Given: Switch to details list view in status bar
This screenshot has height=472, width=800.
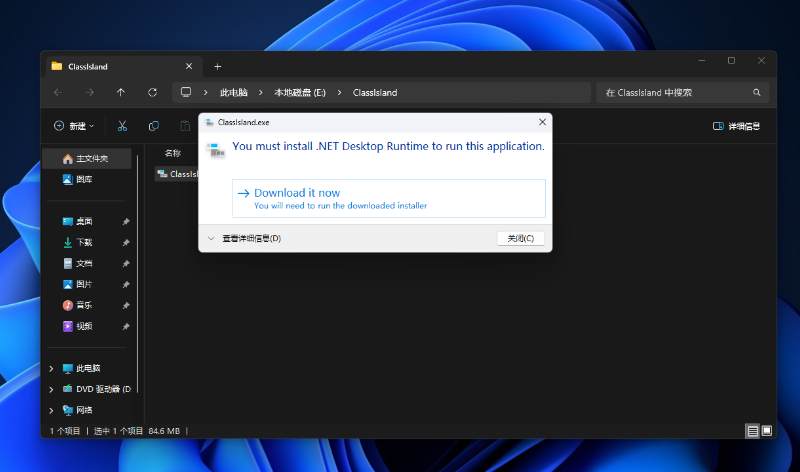Looking at the screenshot, I should (751, 430).
